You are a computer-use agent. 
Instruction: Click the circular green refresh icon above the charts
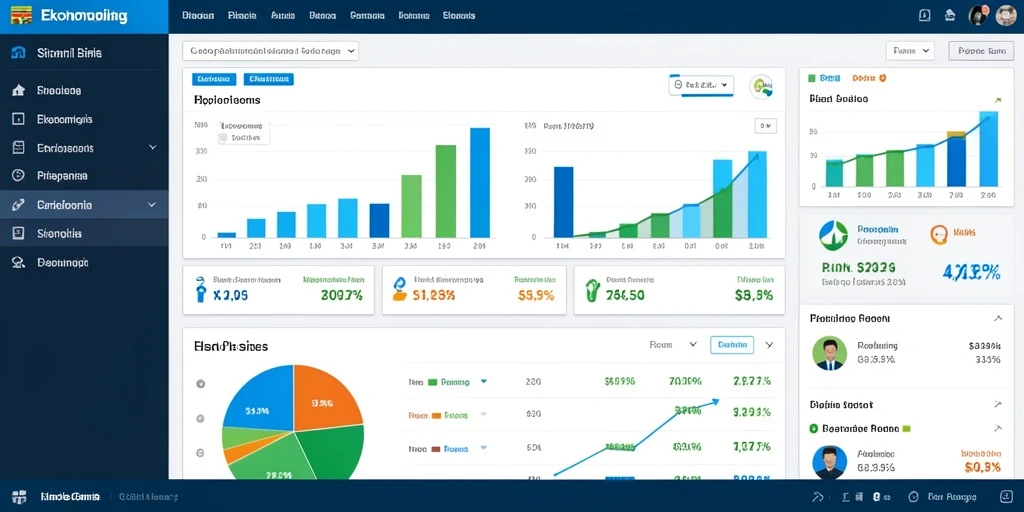(x=761, y=86)
